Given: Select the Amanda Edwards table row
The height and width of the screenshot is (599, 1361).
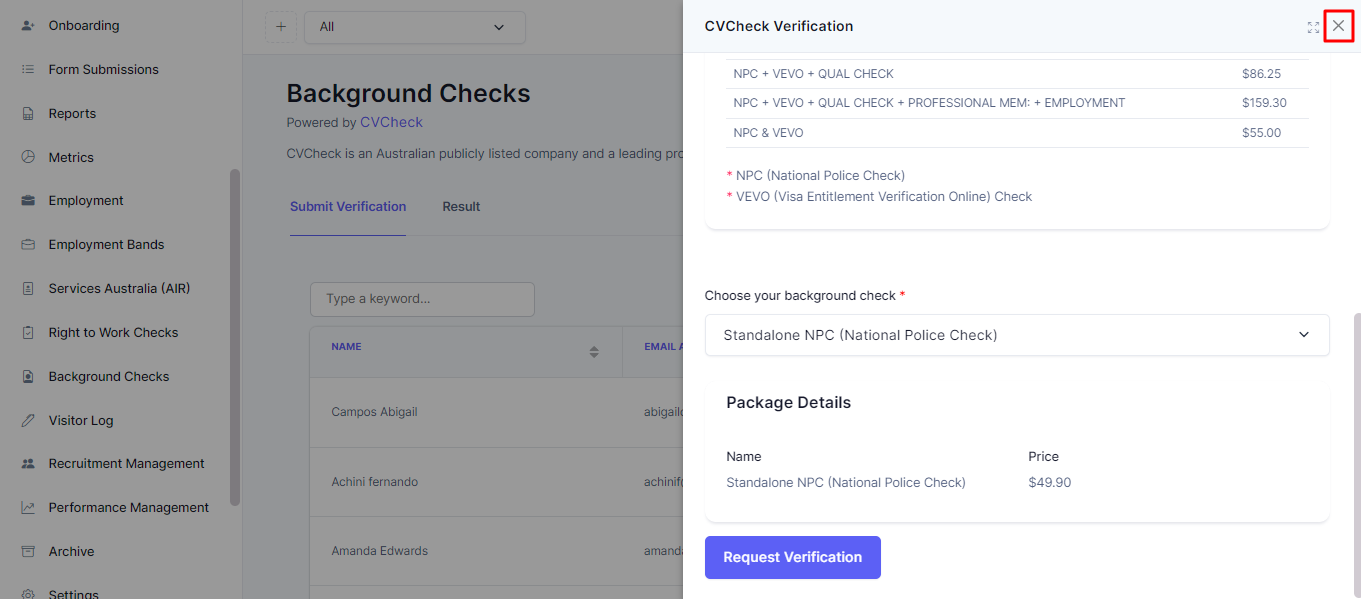Looking at the screenshot, I should click(495, 551).
